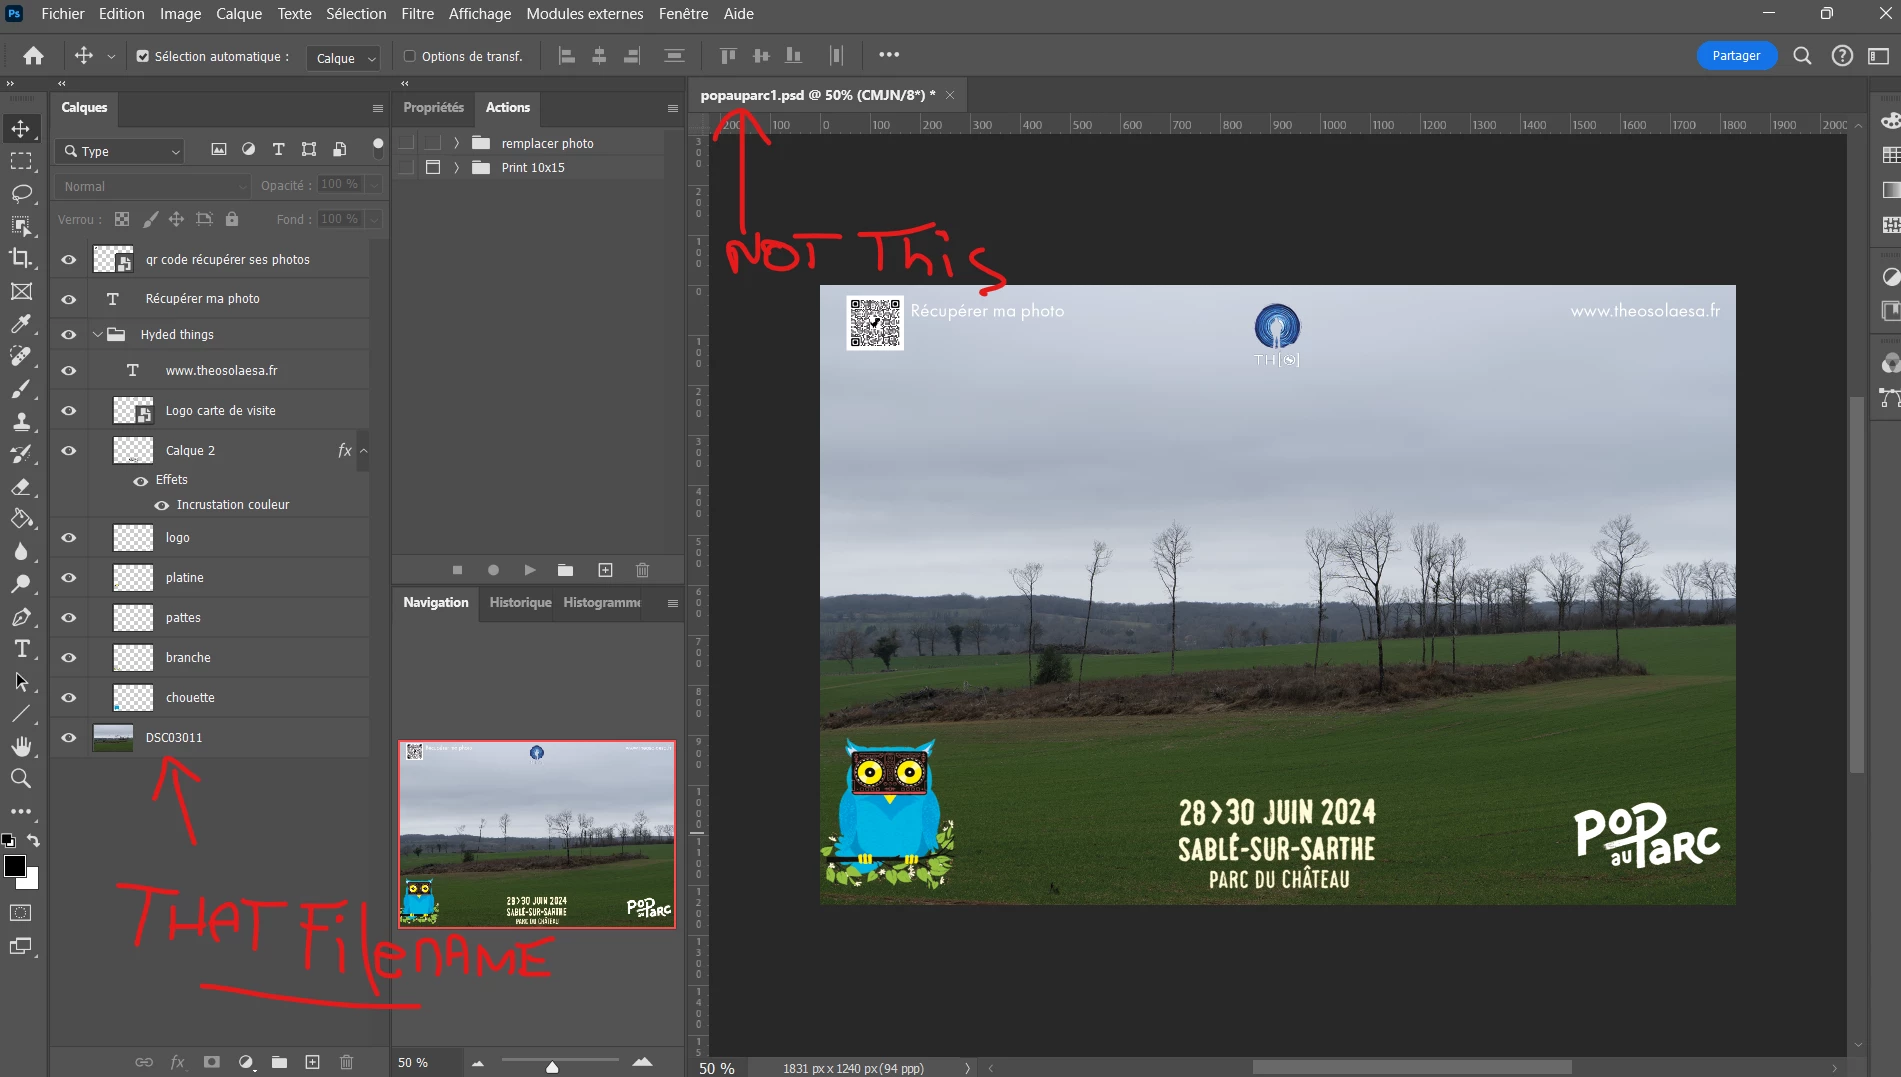Filter layers by text type icon

(x=278, y=150)
